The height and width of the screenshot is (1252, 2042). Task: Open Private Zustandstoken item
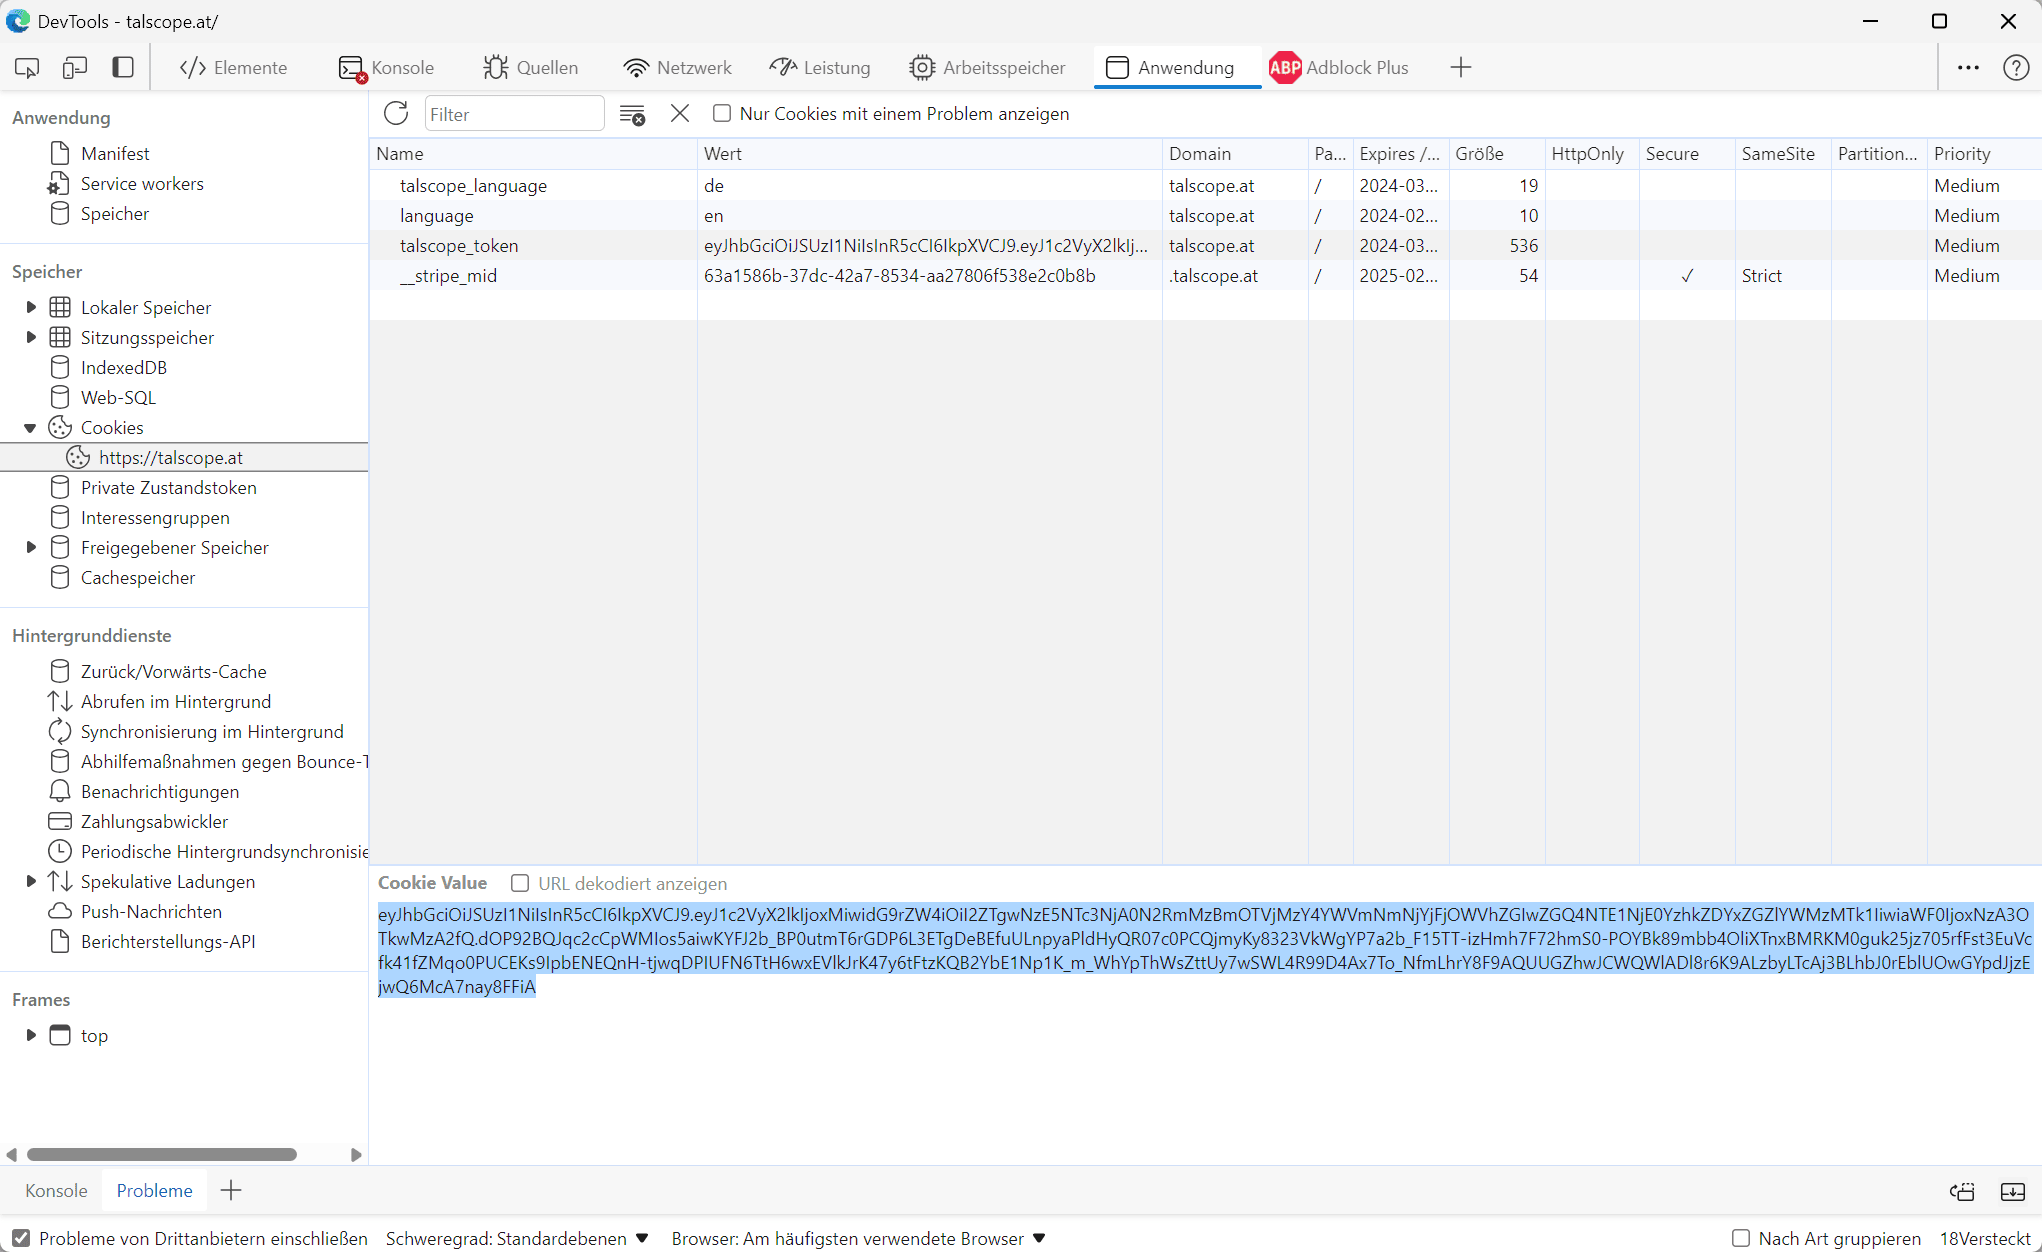(169, 487)
